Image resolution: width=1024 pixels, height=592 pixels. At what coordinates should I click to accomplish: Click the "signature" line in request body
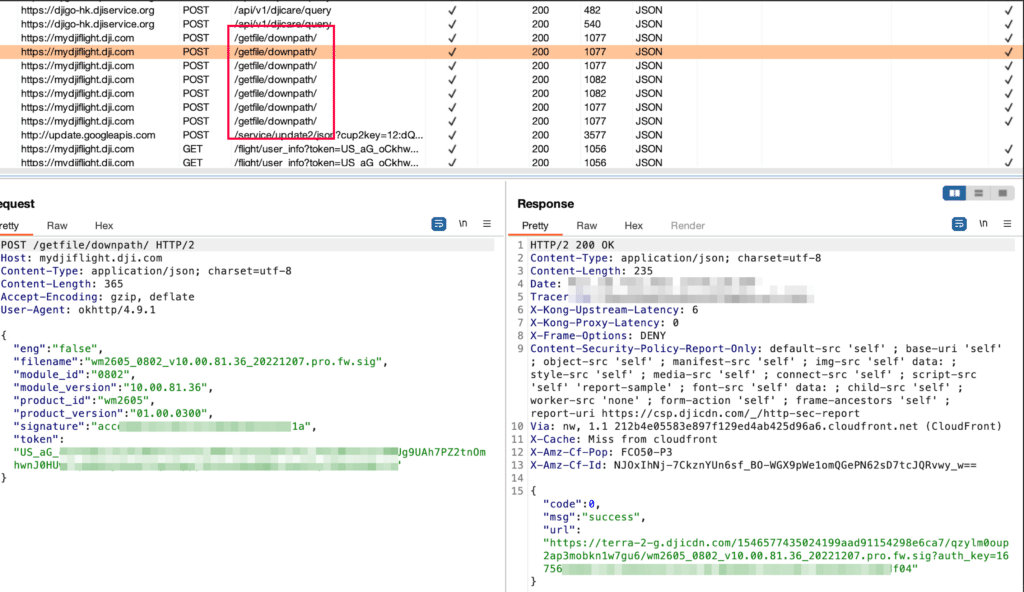click(165, 426)
